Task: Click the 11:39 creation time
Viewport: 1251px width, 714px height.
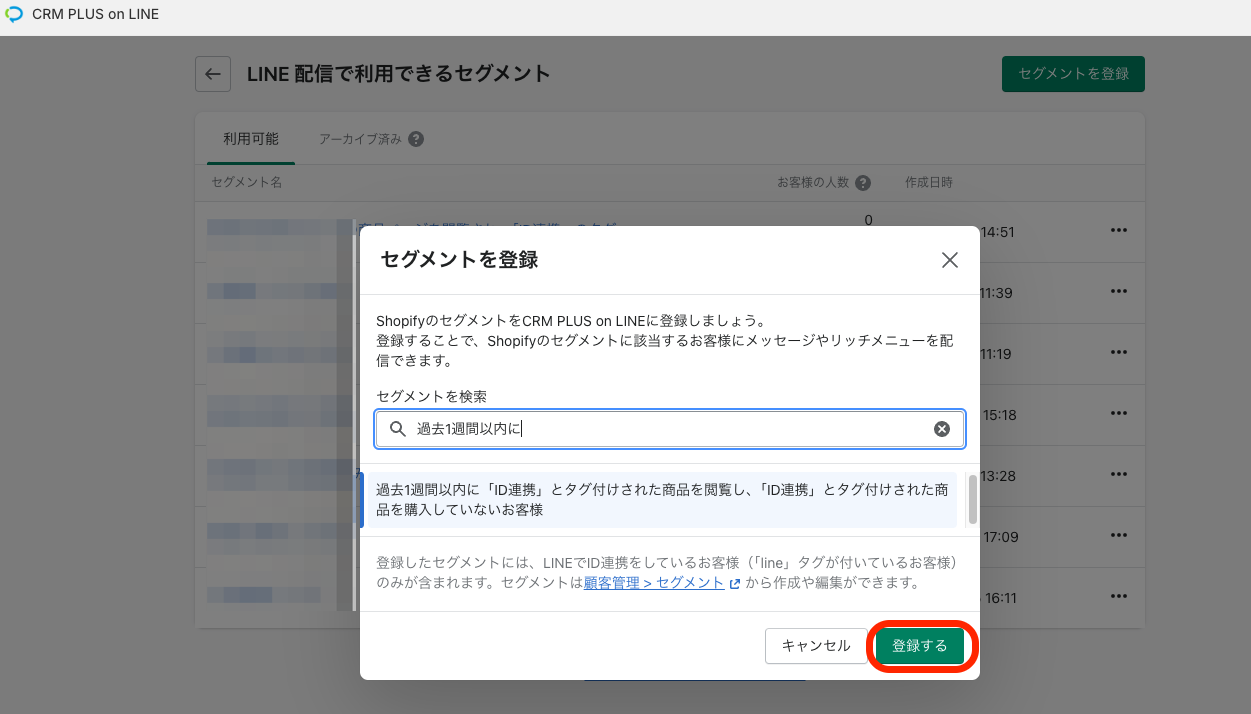Action: pos(998,293)
